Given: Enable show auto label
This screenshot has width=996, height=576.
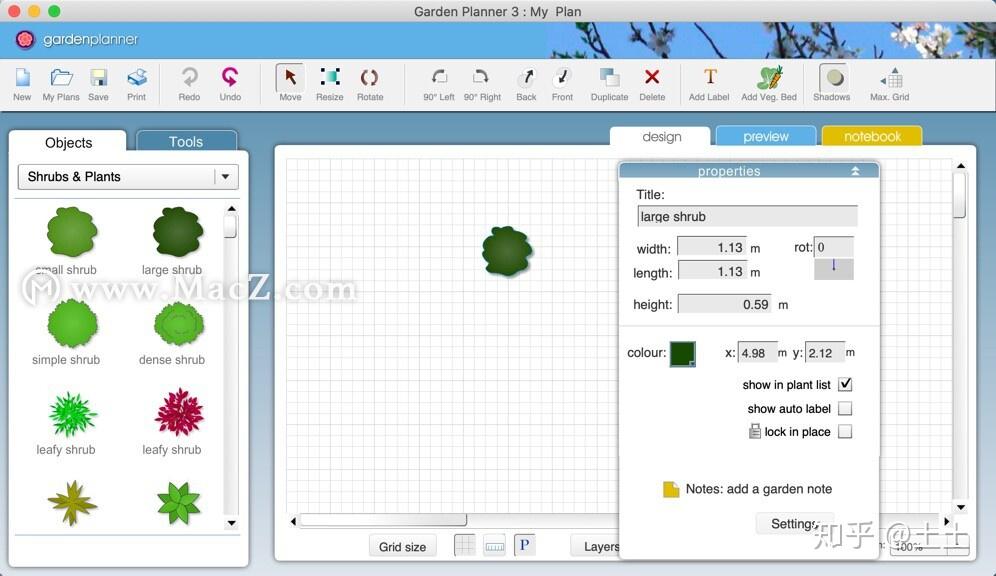Looking at the screenshot, I should tap(845, 408).
